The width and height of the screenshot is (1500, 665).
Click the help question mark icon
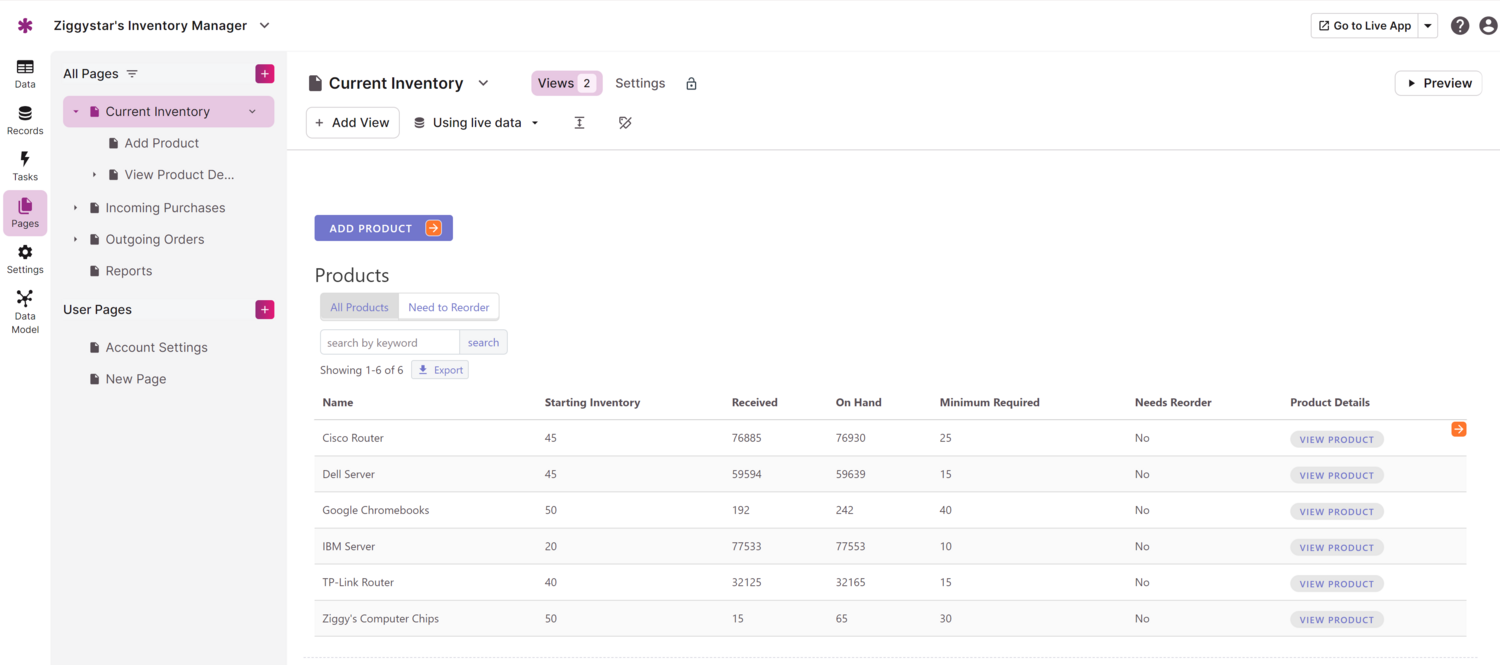coord(1460,26)
